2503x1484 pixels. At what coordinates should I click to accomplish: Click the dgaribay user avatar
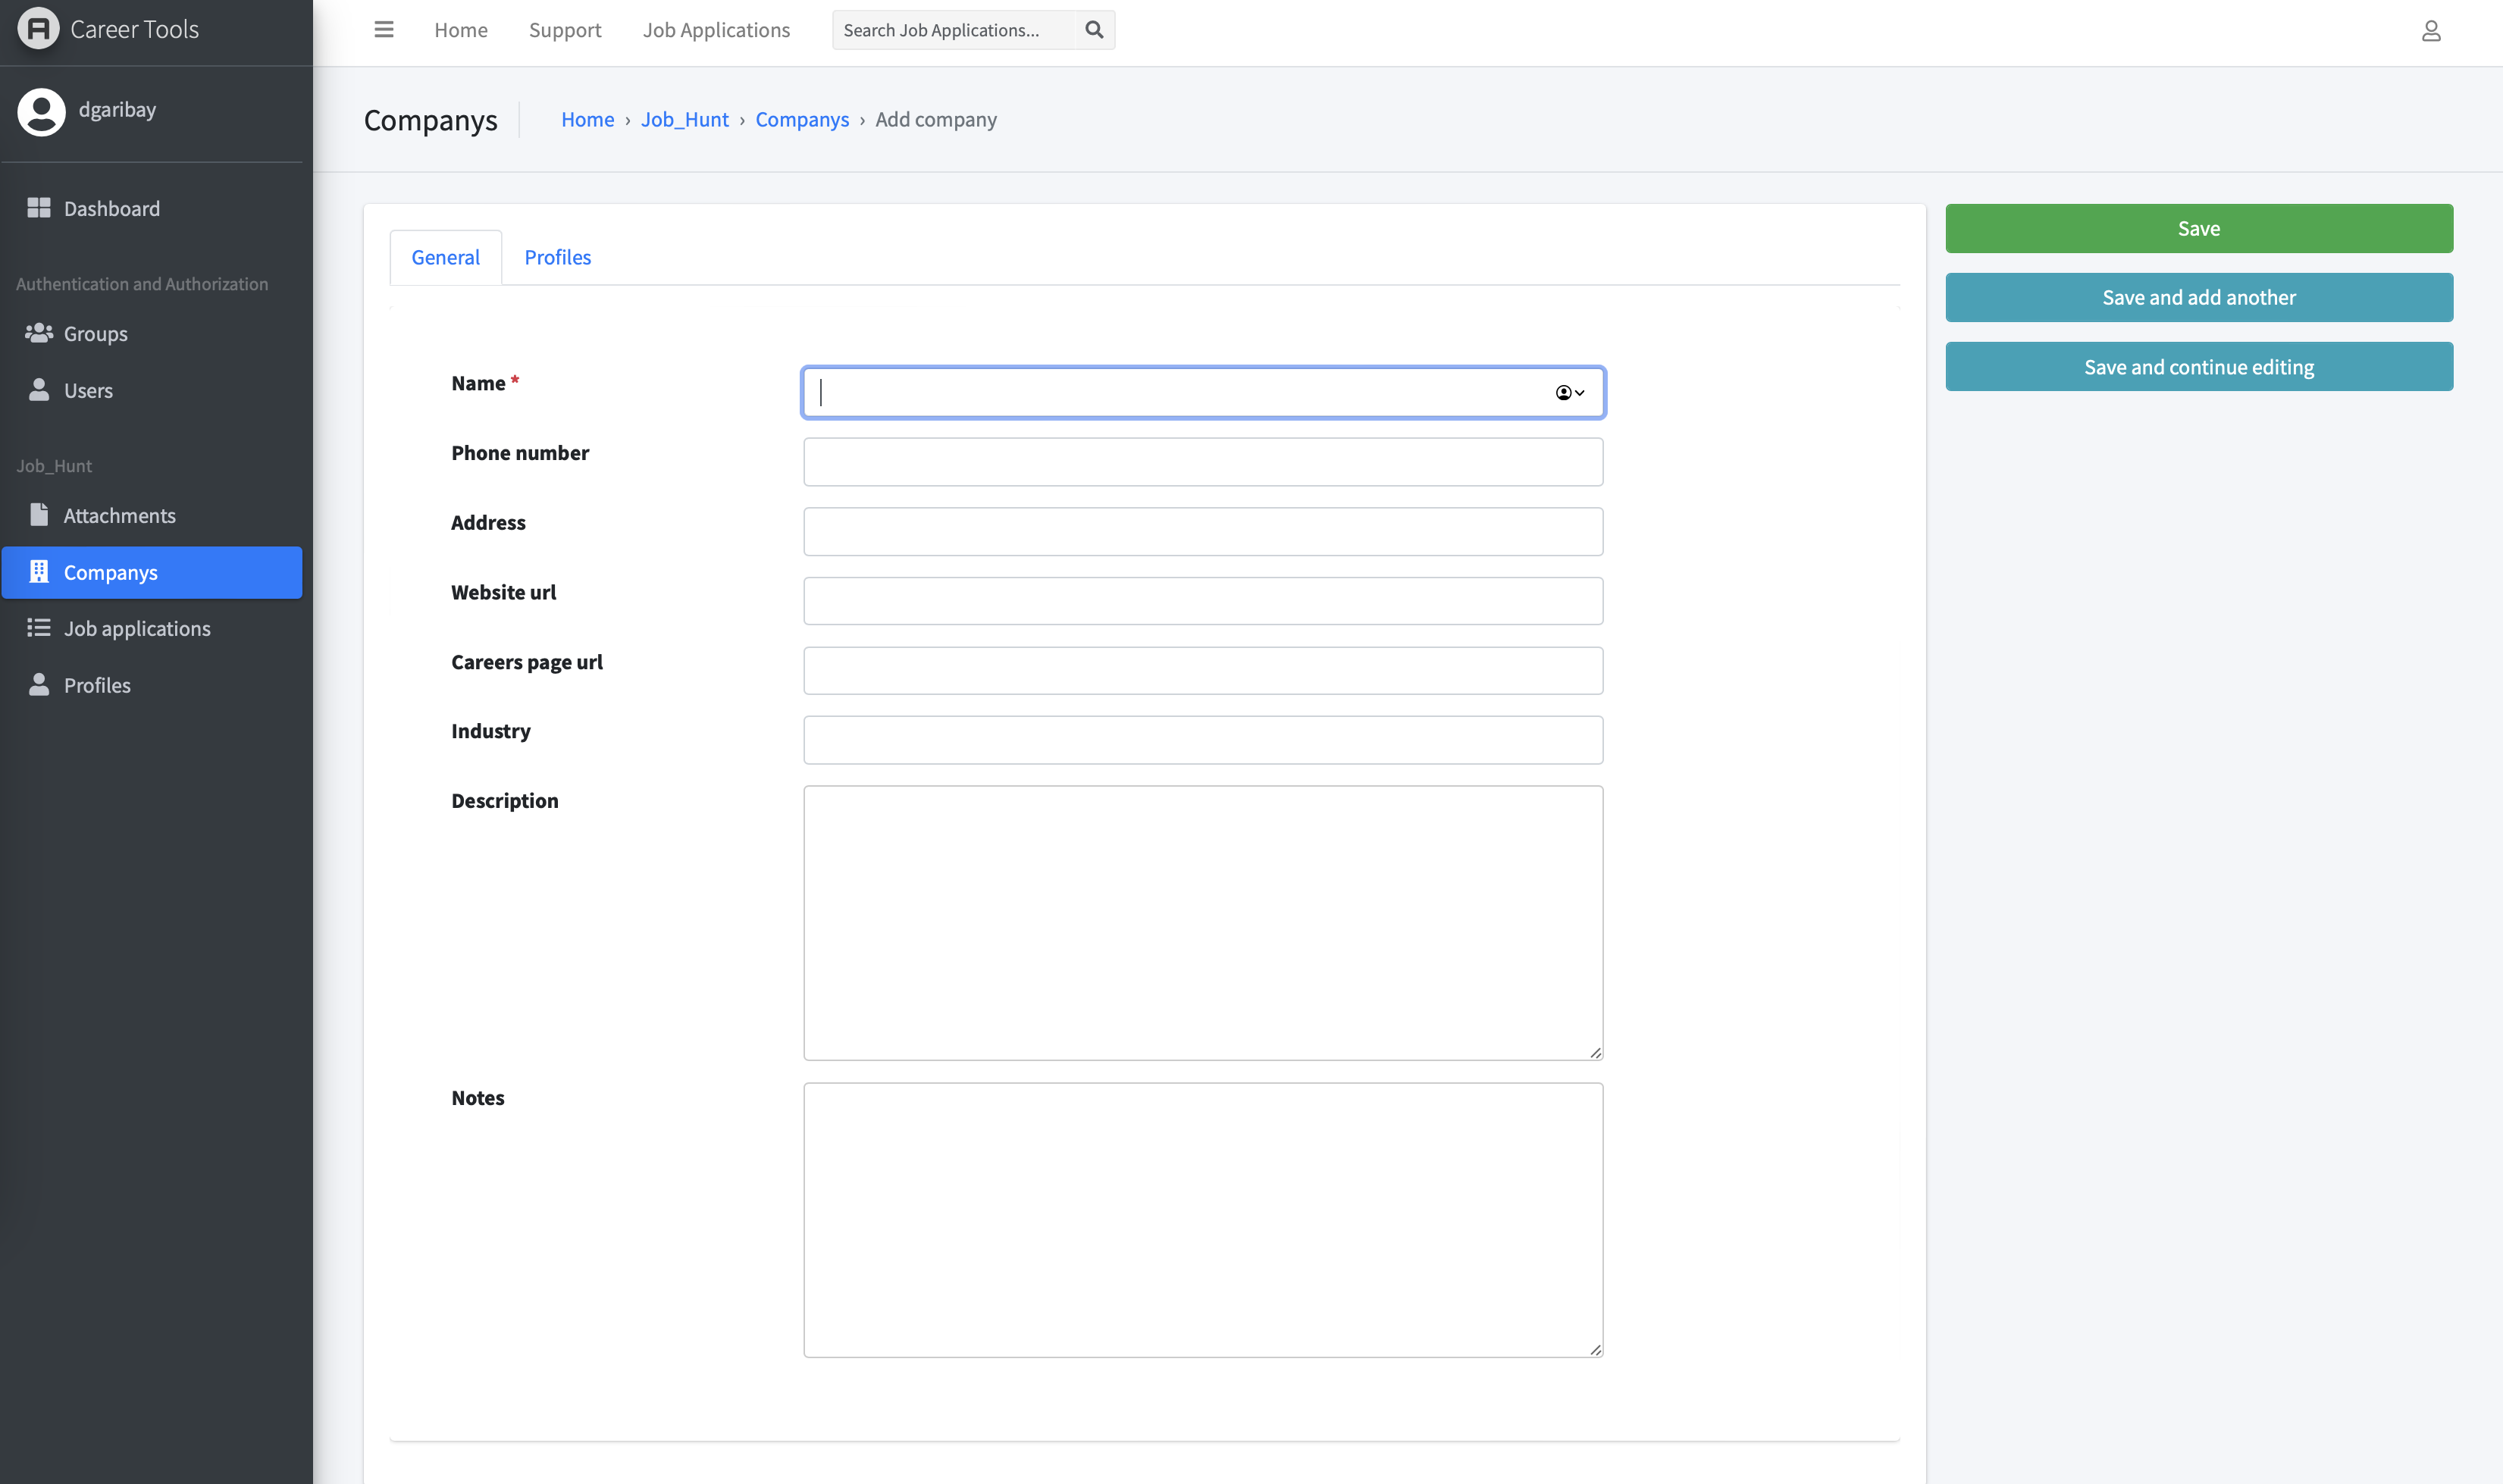(41, 111)
